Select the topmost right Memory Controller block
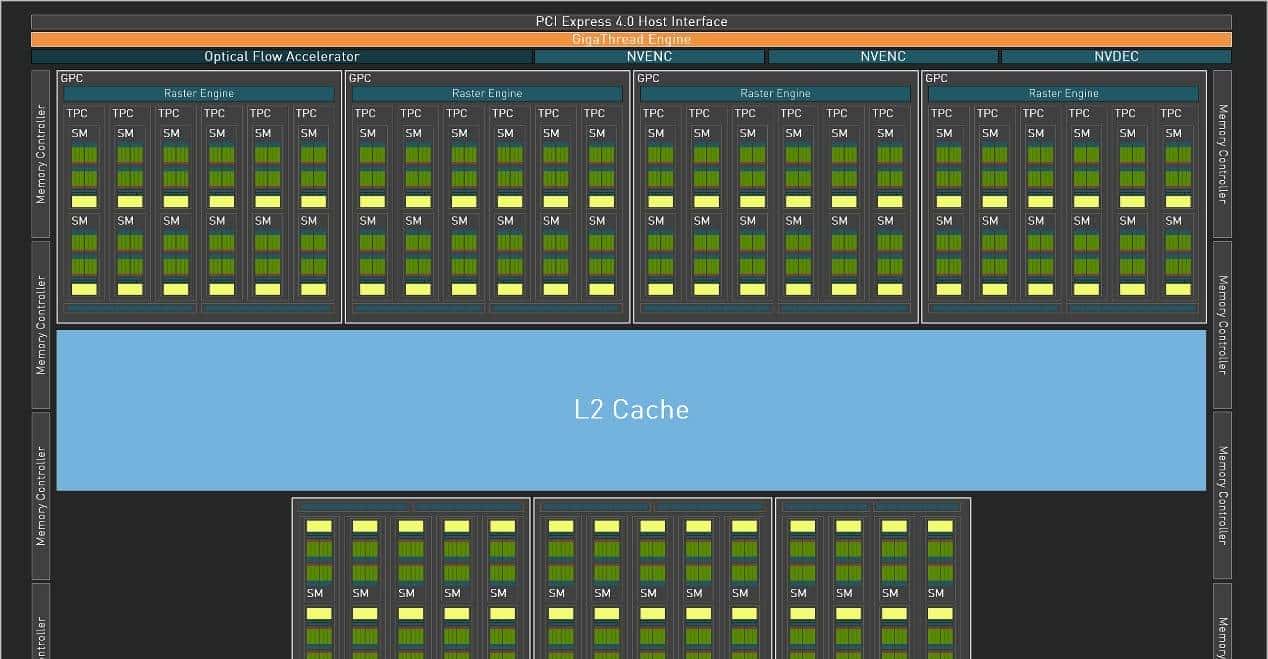 (x=1222, y=153)
